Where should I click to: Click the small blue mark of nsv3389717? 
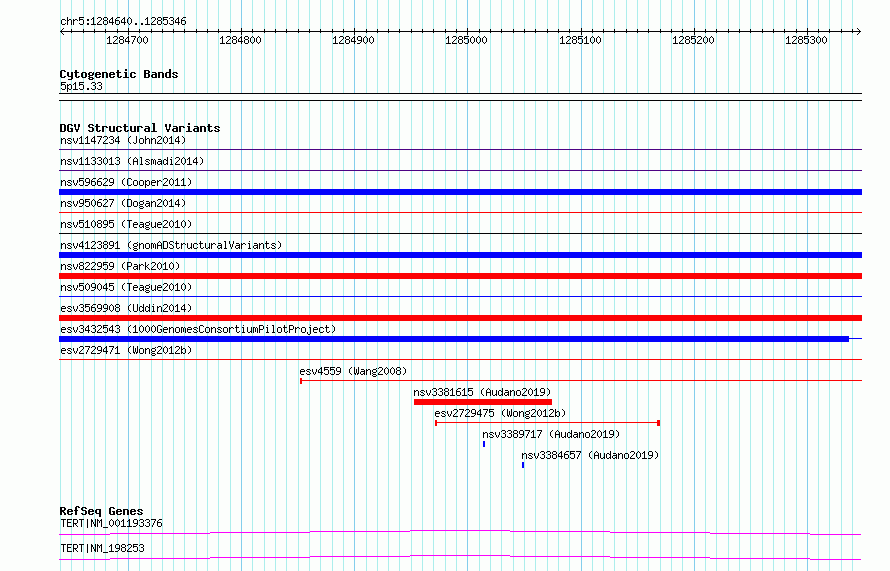click(484, 444)
